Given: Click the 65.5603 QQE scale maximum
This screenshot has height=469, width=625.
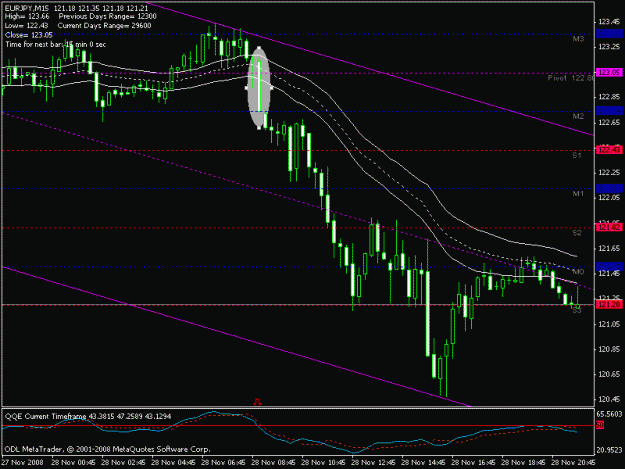Looking at the screenshot, I should pyautogui.click(x=609, y=414).
